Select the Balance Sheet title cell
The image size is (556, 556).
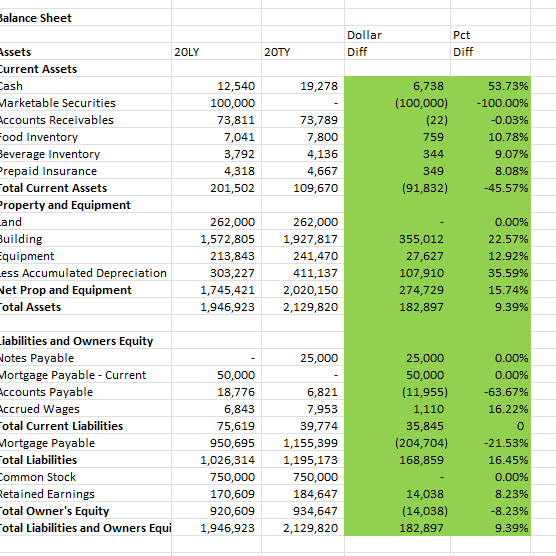85,17
